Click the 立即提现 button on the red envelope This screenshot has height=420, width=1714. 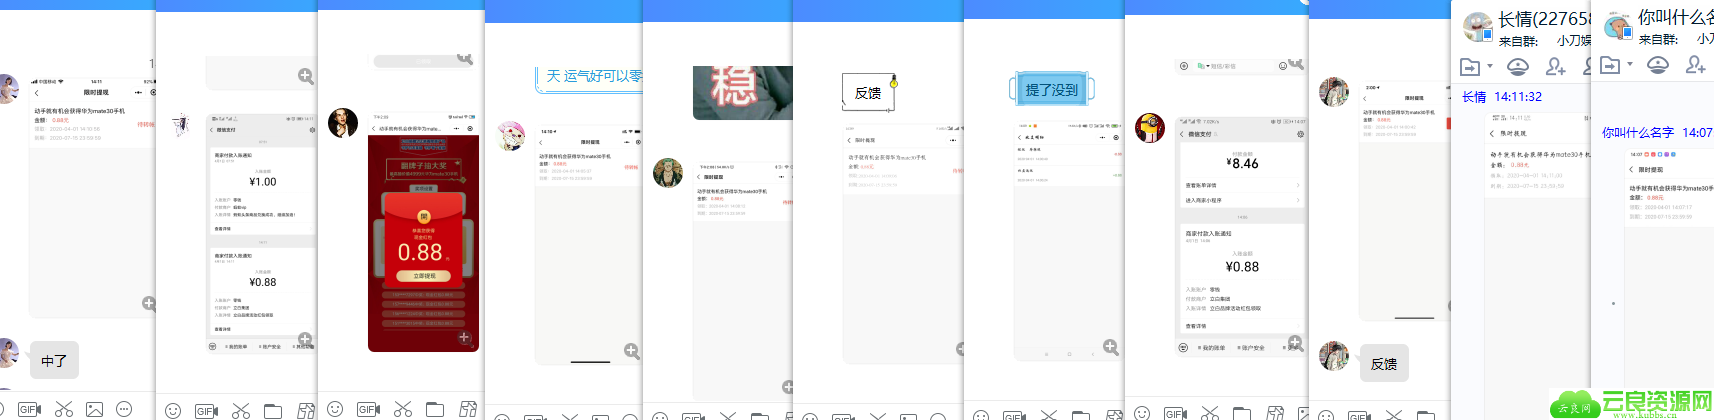[424, 276]
